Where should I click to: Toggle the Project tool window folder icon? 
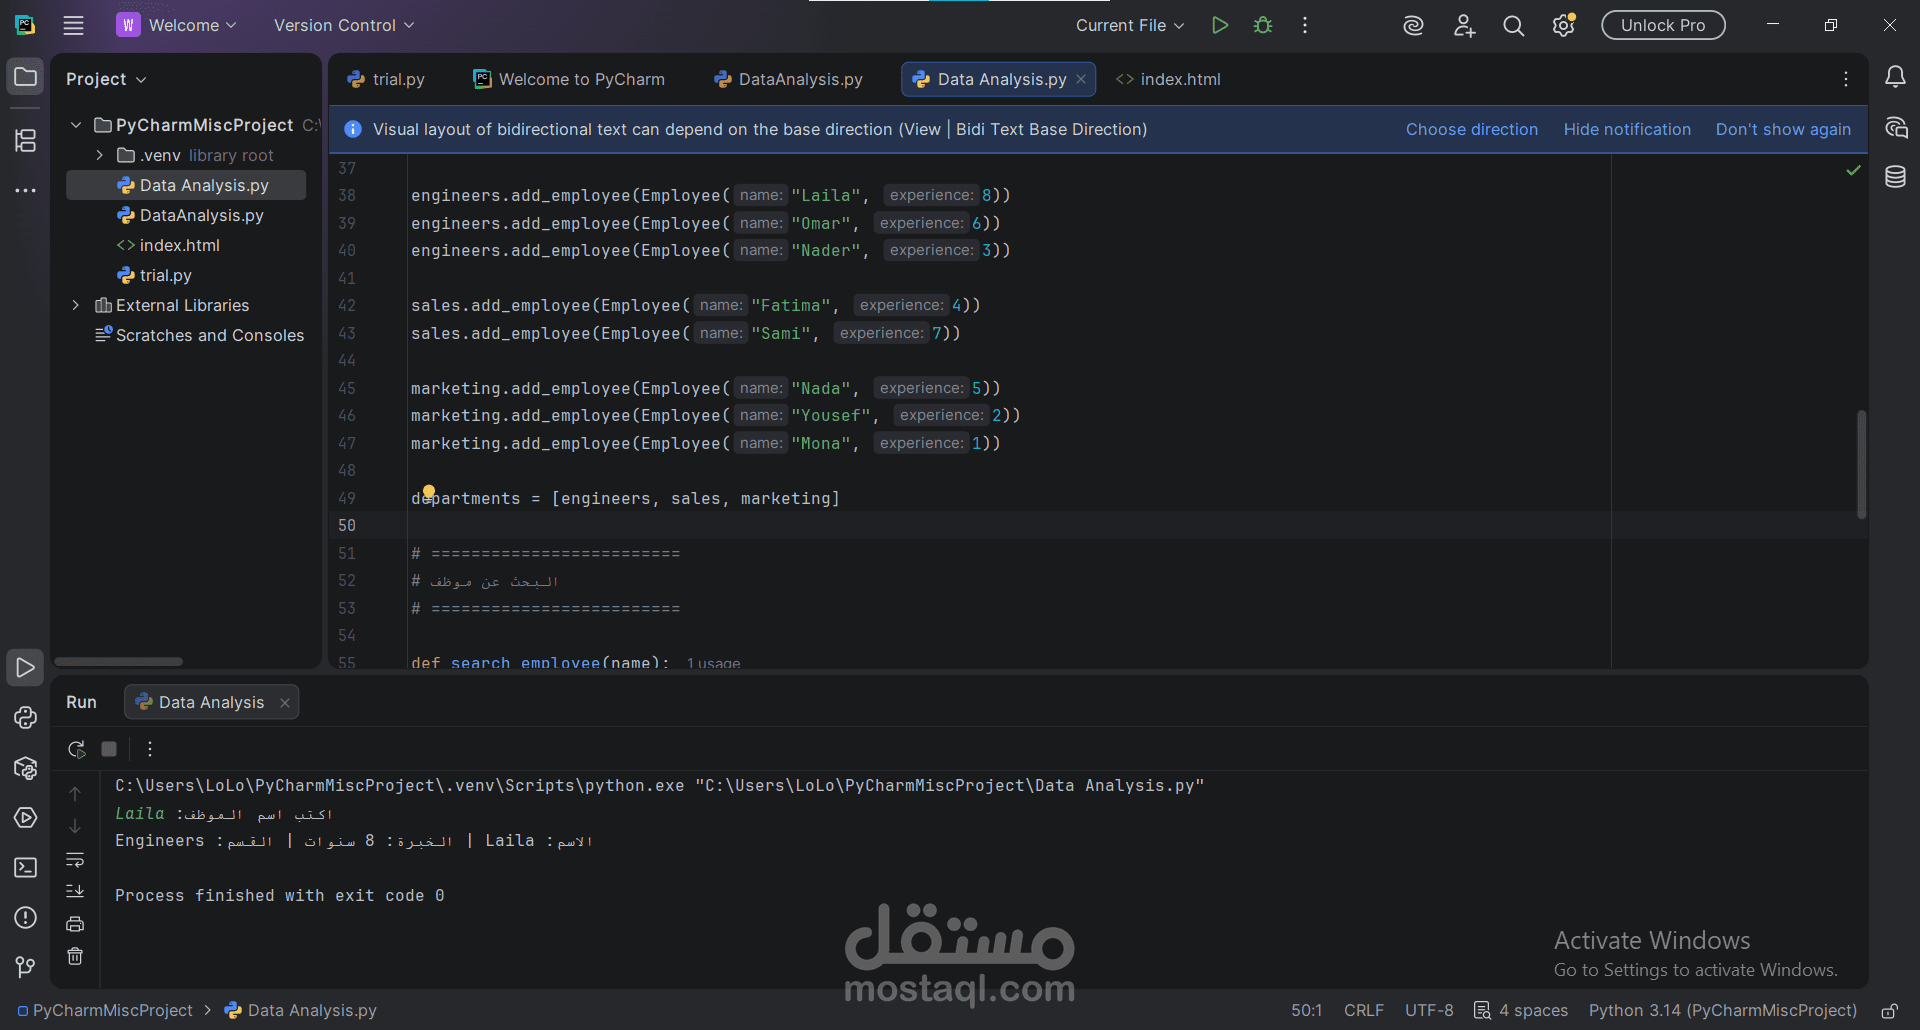tap(25, 77)
